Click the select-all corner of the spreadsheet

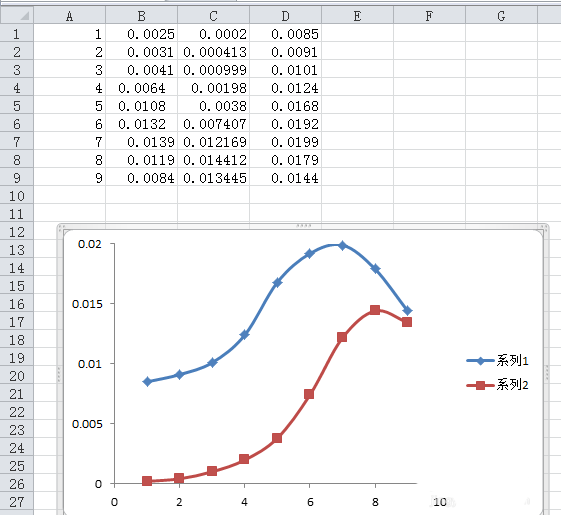coord(17,15)
